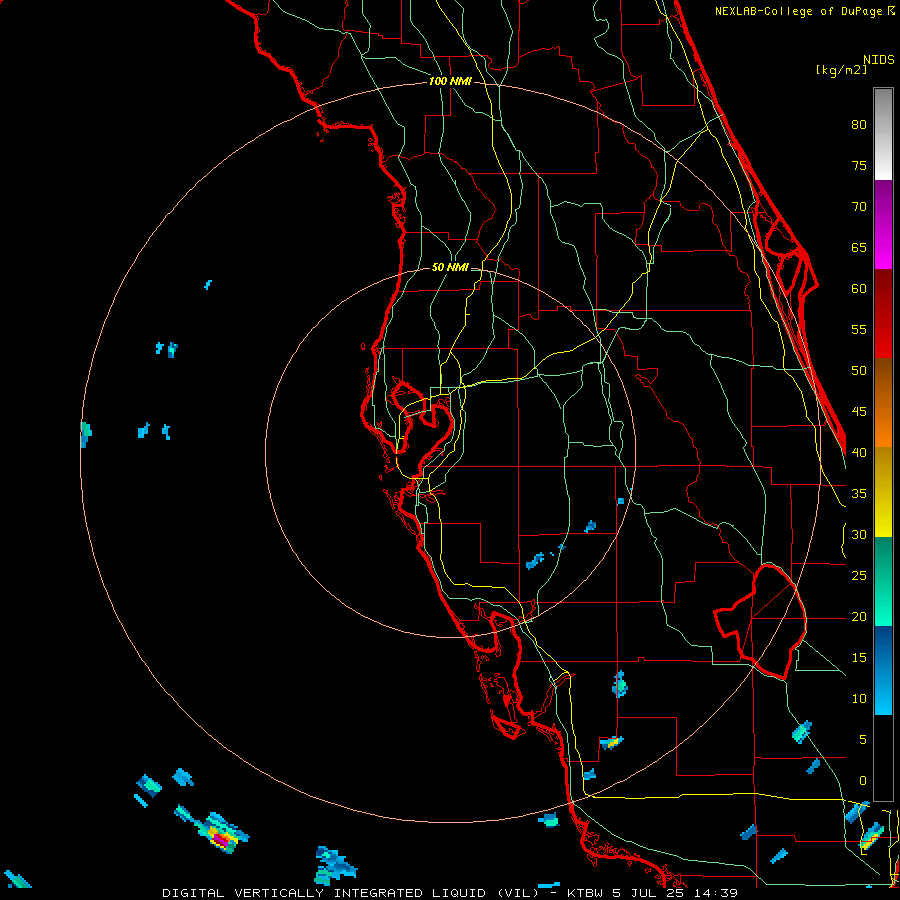The image size is (900, 900).
Task: Pick the cyan segment of the color bar
Action: coord(883,693)
